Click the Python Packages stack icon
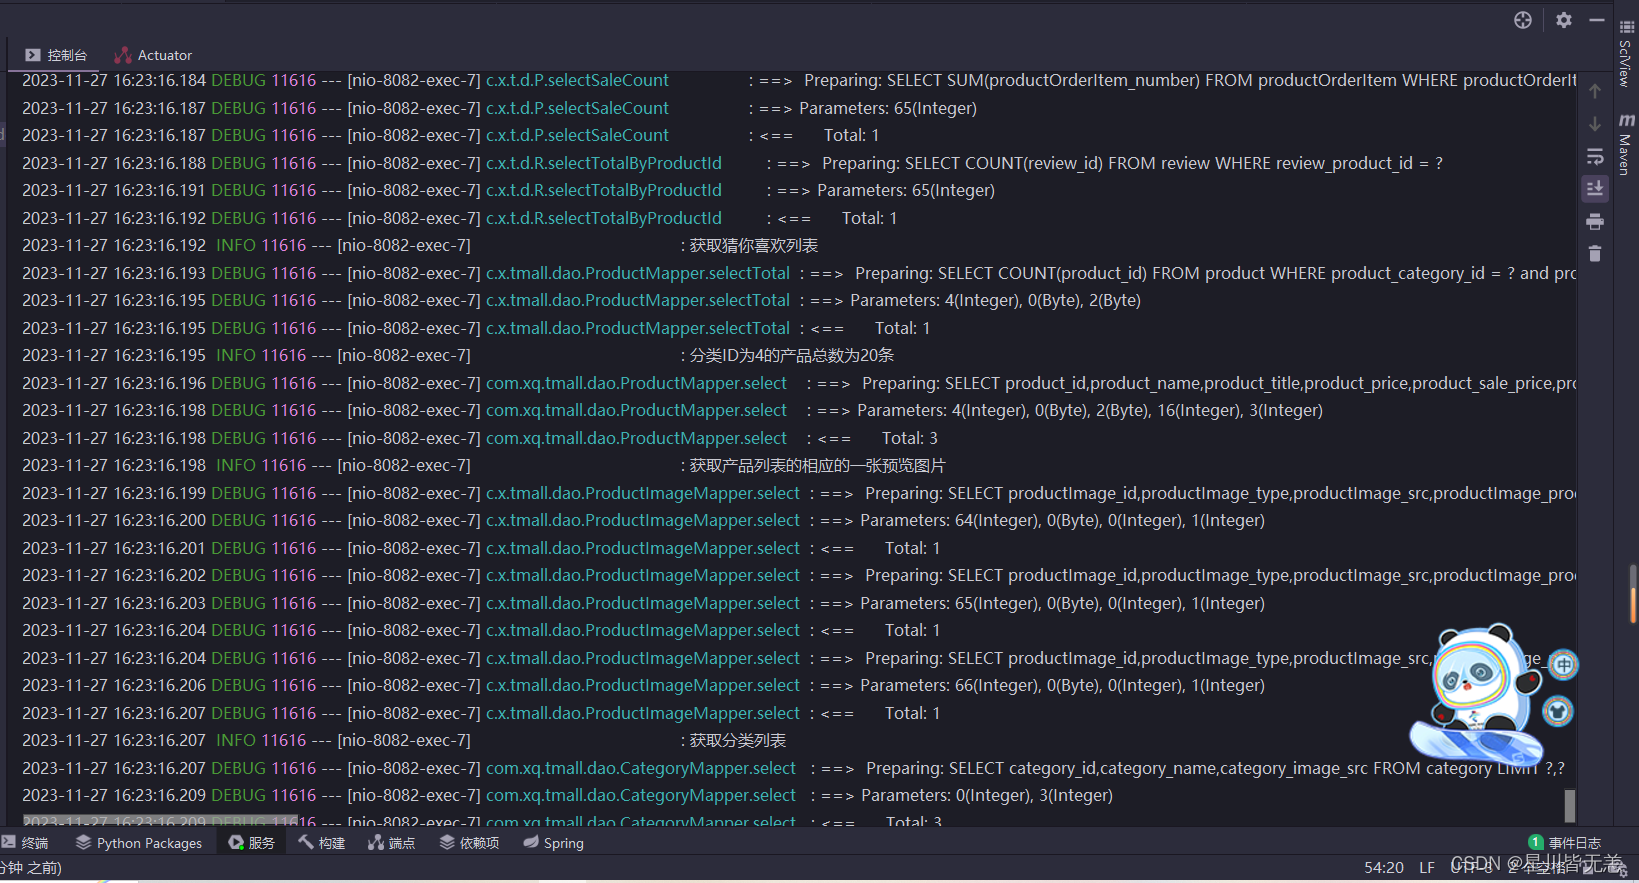The image size is (1639, 883). 83,842
